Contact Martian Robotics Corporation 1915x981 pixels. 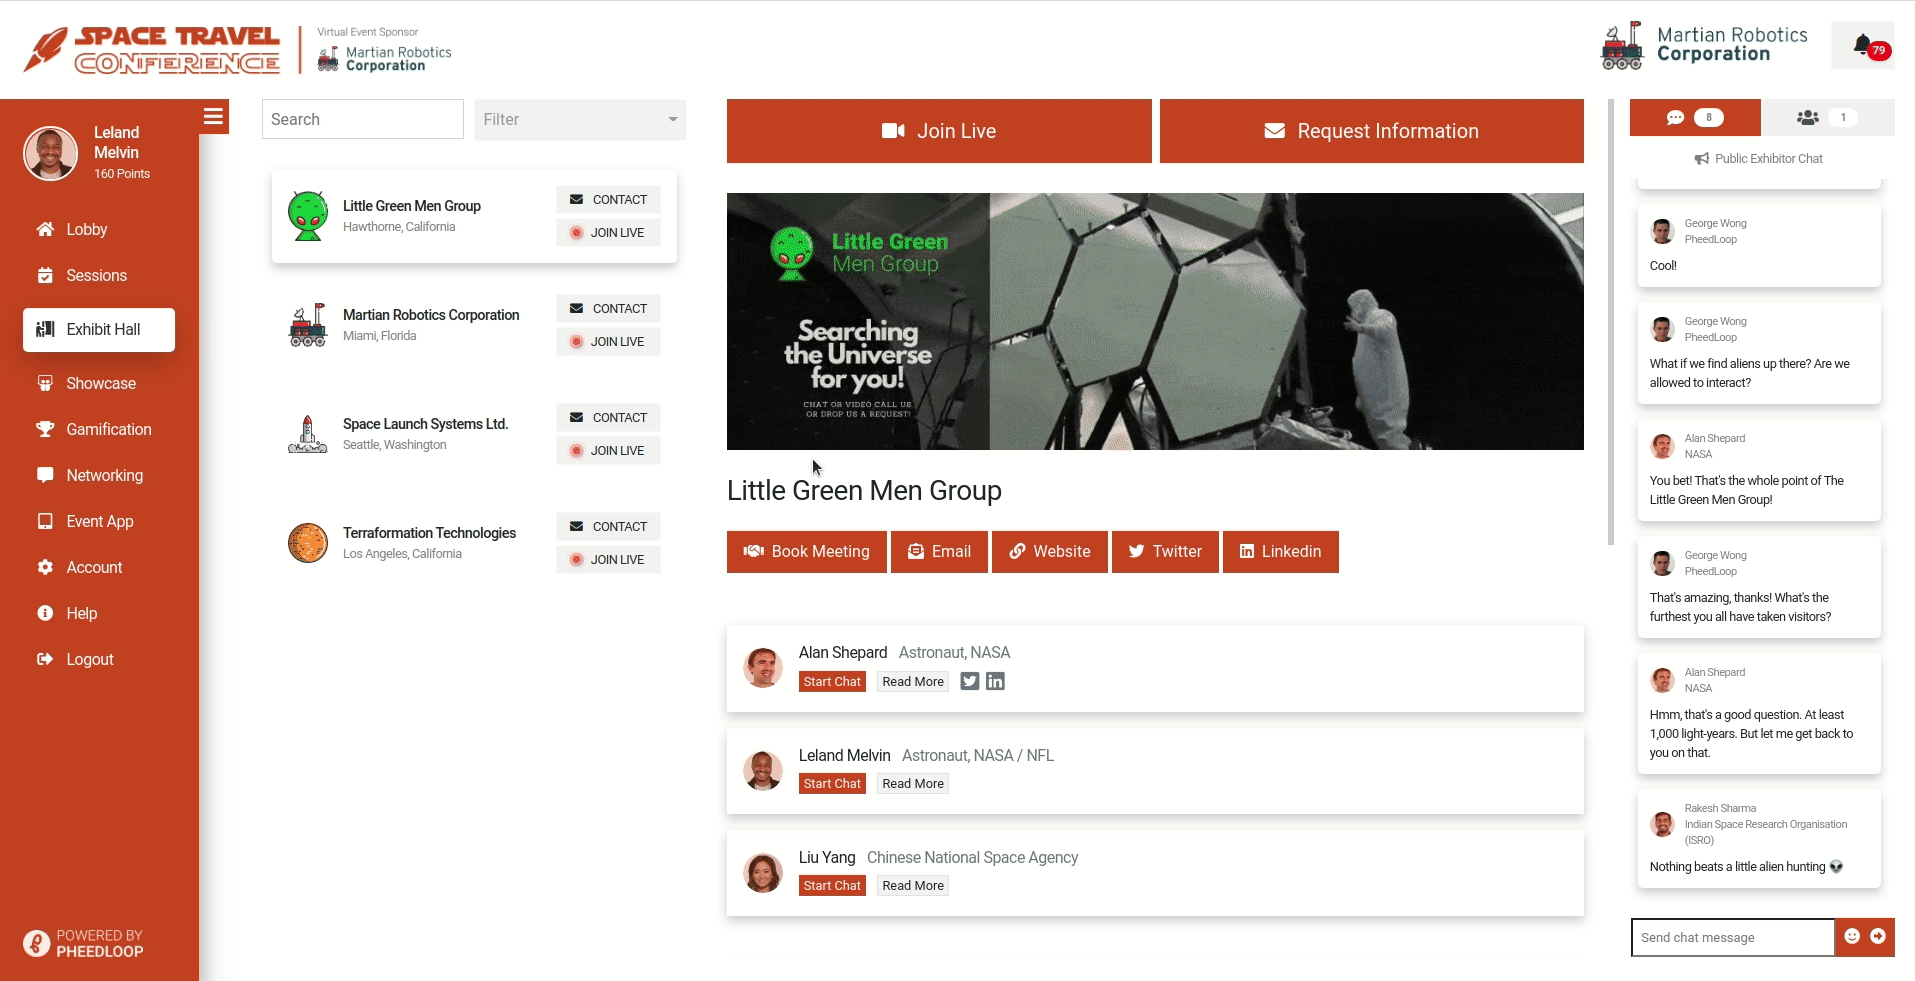click(608, 309)
